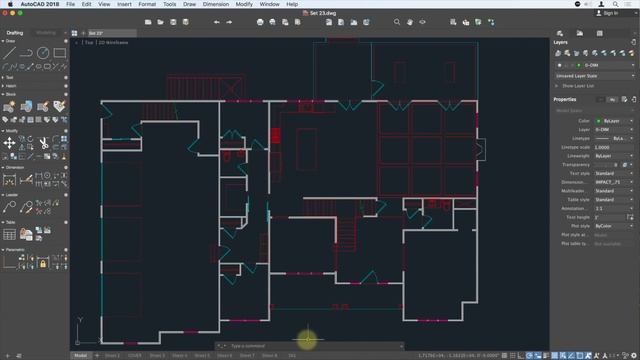
Task: Open the Unsaved Layer State dropdown
Action: click(x=595, y=76)
